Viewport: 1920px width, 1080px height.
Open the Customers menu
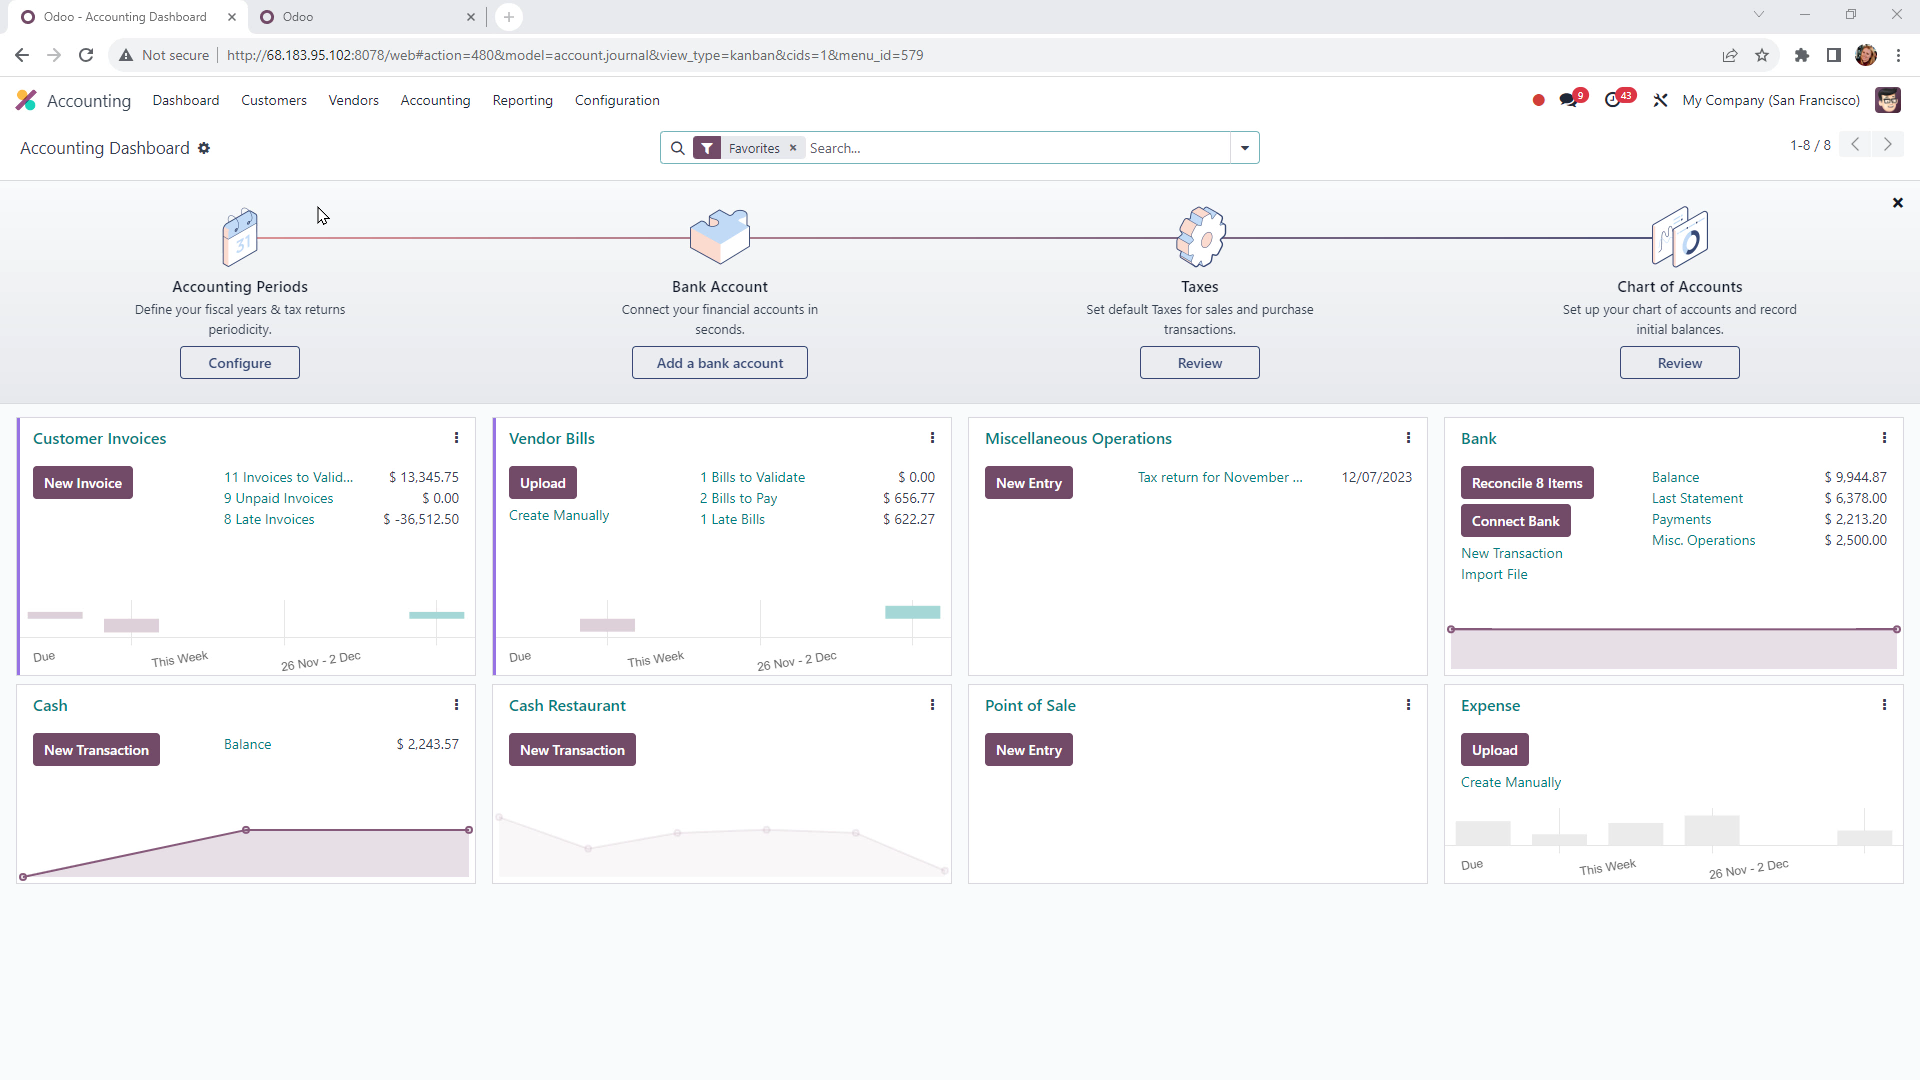click(274, 100)
